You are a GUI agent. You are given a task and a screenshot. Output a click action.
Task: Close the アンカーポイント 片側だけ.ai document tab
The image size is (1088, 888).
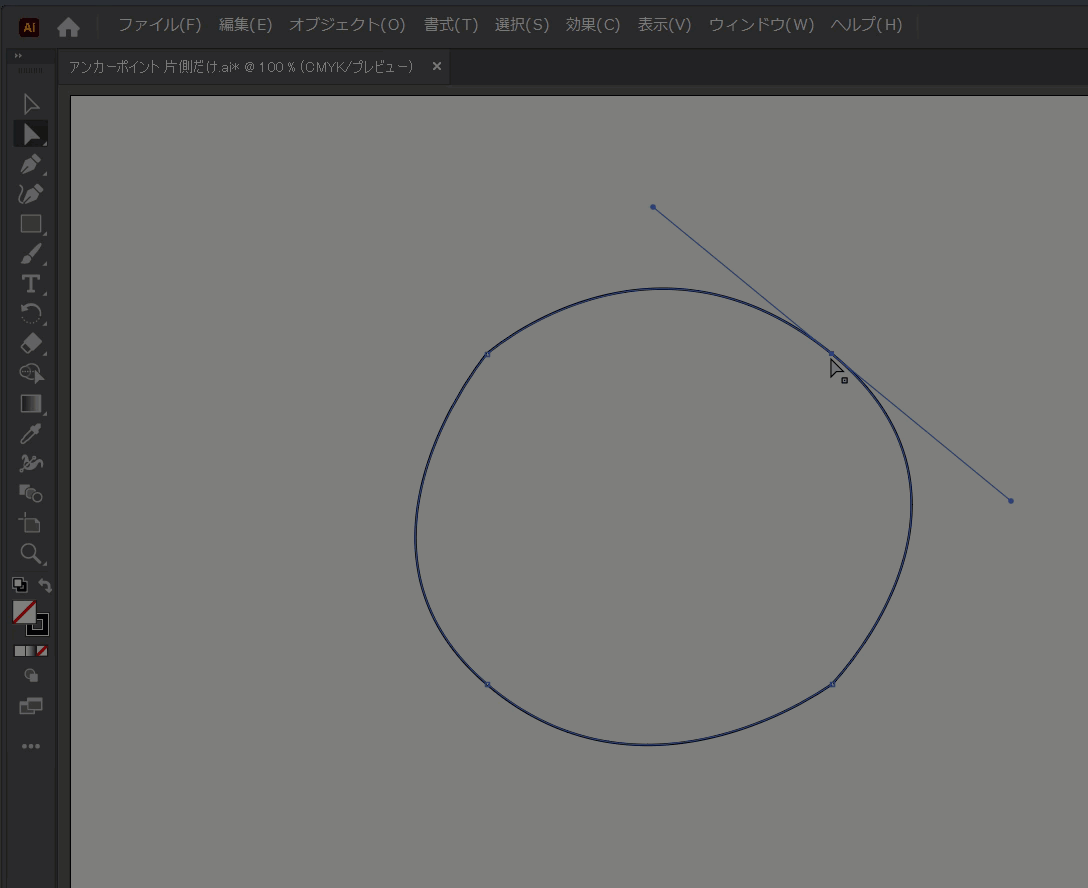click(x=436, y=67)
